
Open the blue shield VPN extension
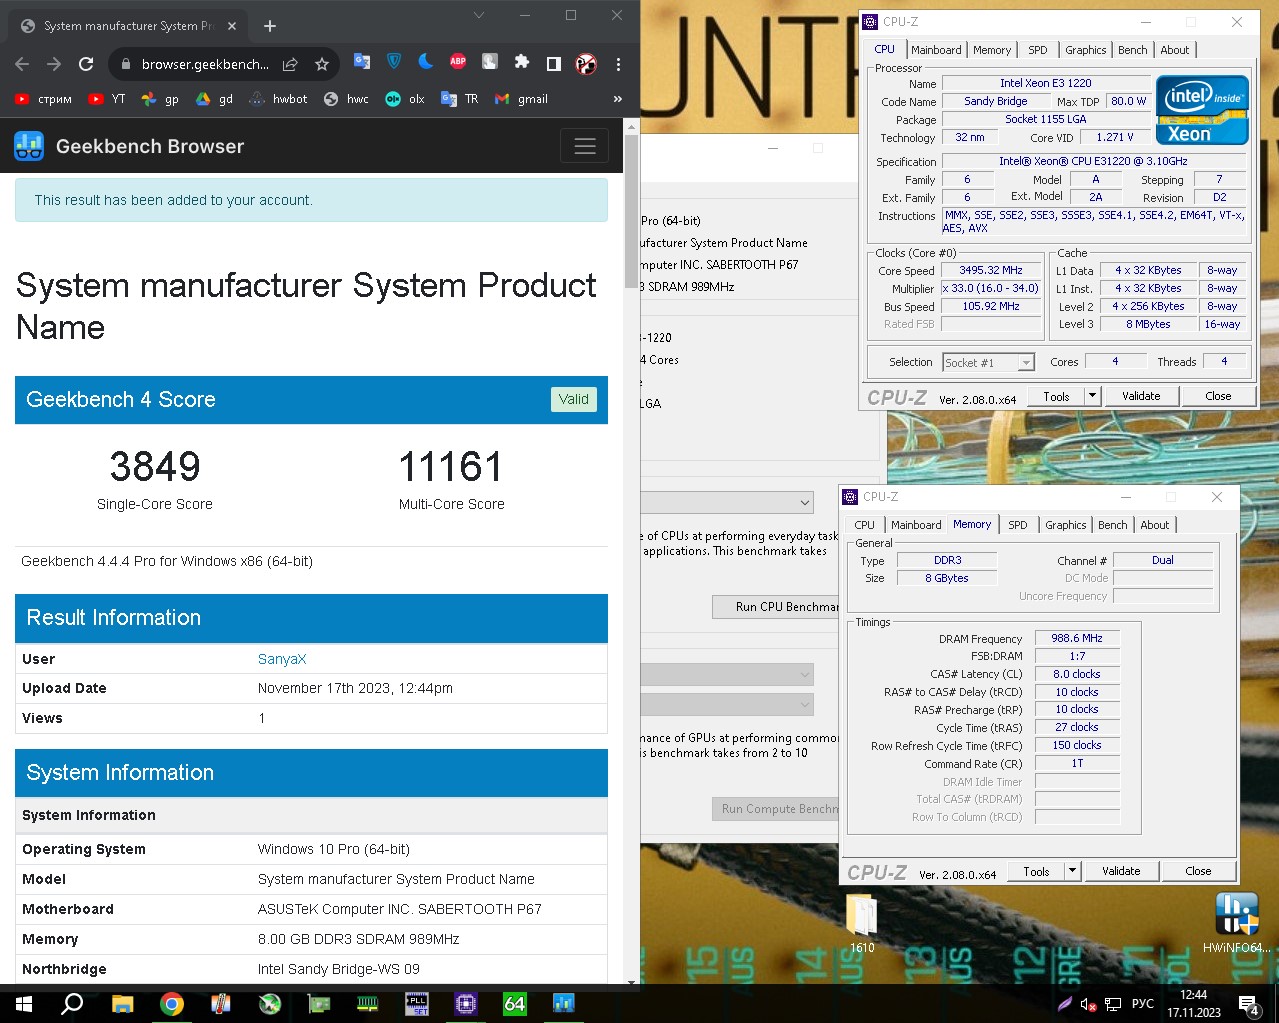point(394,62)
